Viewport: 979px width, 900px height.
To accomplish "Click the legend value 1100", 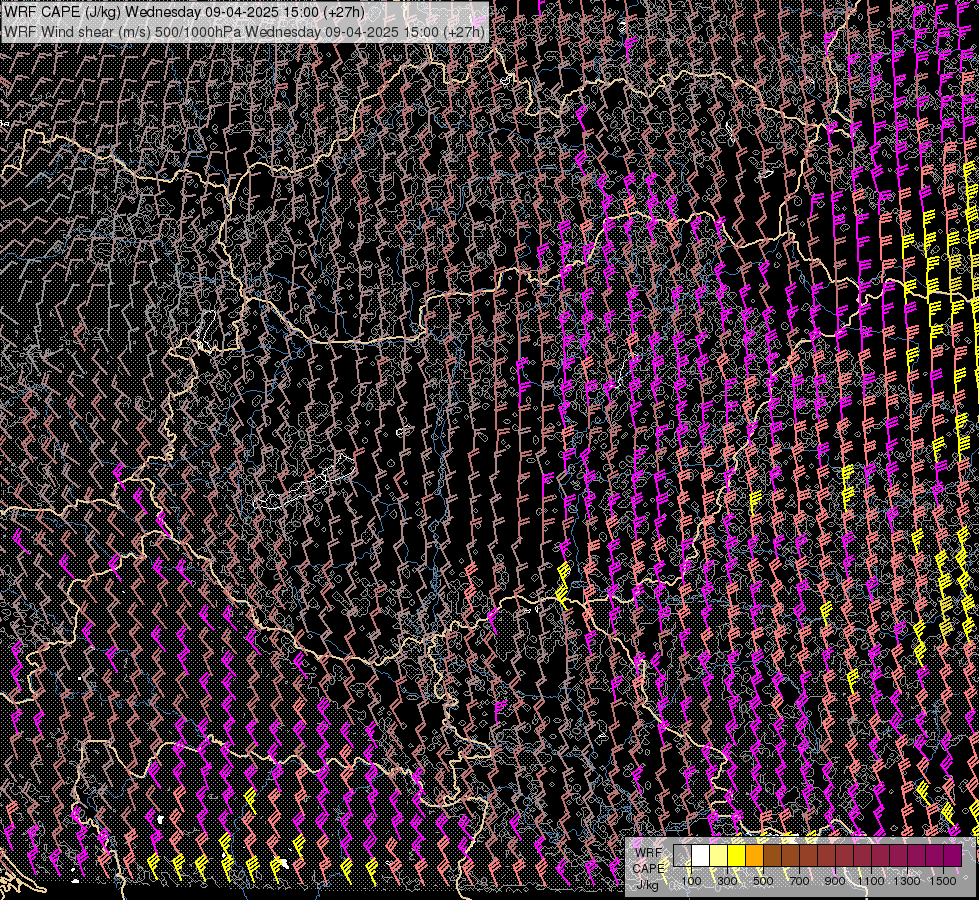I will (870, 881).
